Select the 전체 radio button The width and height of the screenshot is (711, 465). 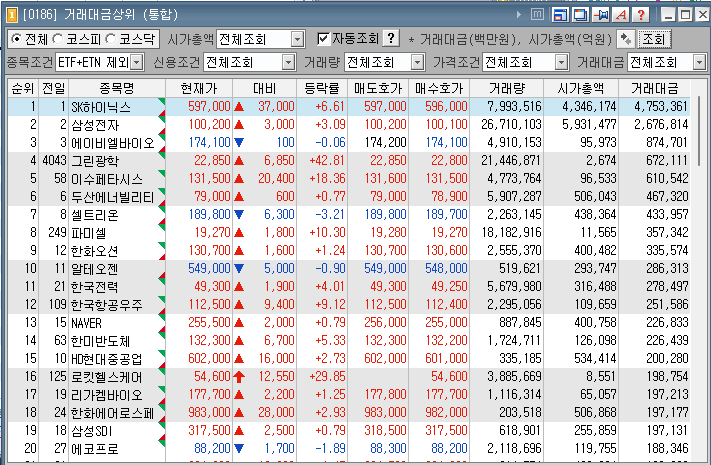click(x=16, y=39)
